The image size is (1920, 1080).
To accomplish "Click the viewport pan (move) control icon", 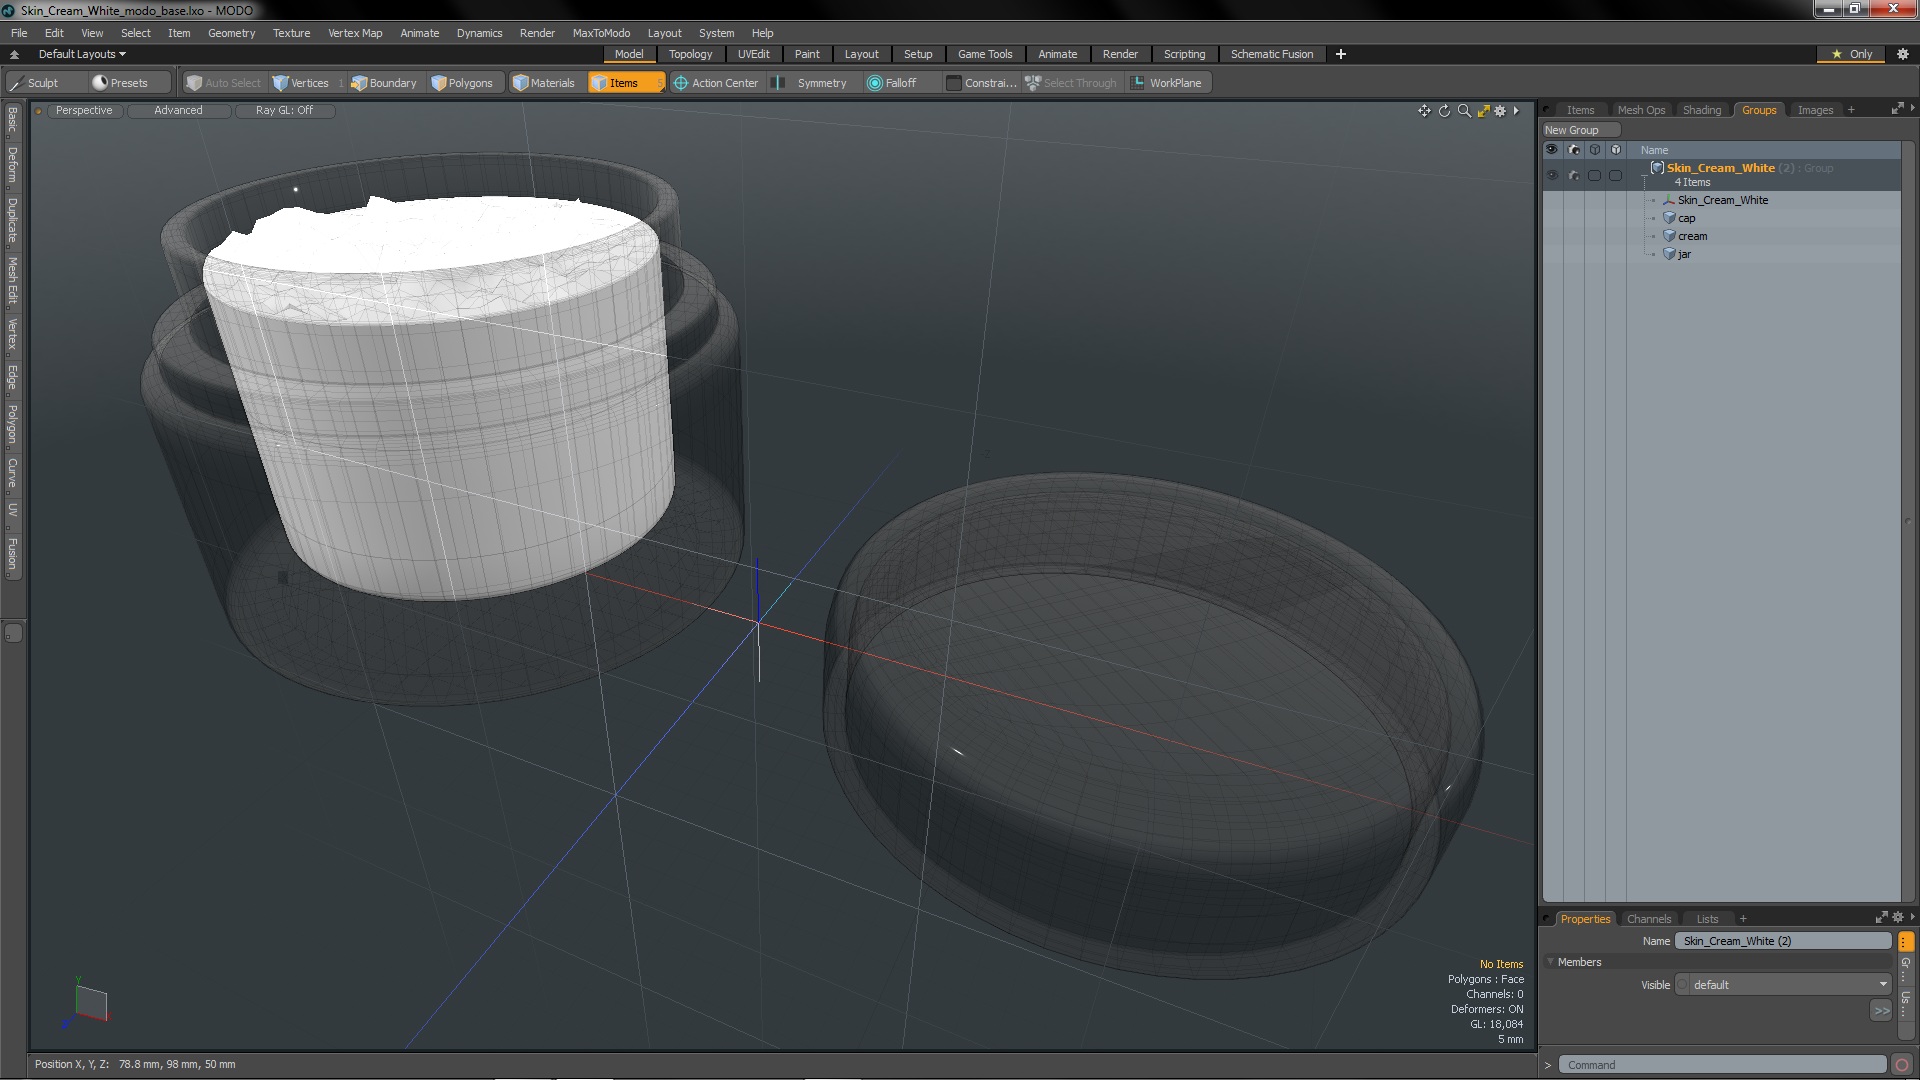I will tap(1424, 111).
